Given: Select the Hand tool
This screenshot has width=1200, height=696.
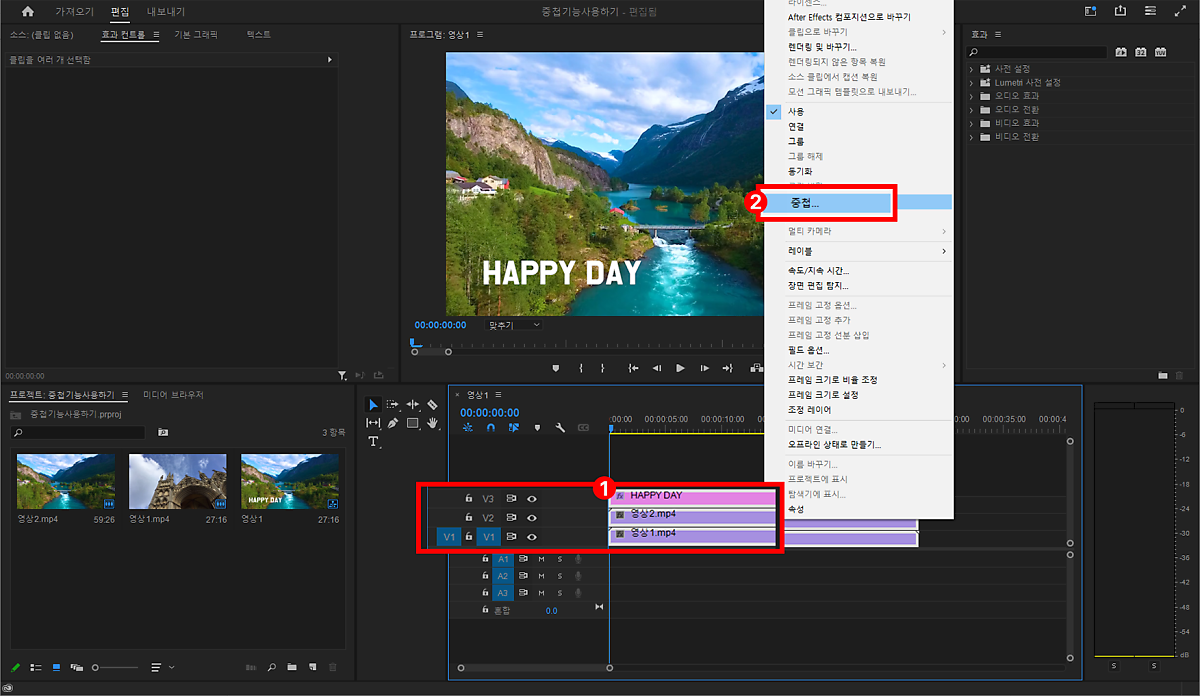Looking at the screenshot, I should [432, 423].
